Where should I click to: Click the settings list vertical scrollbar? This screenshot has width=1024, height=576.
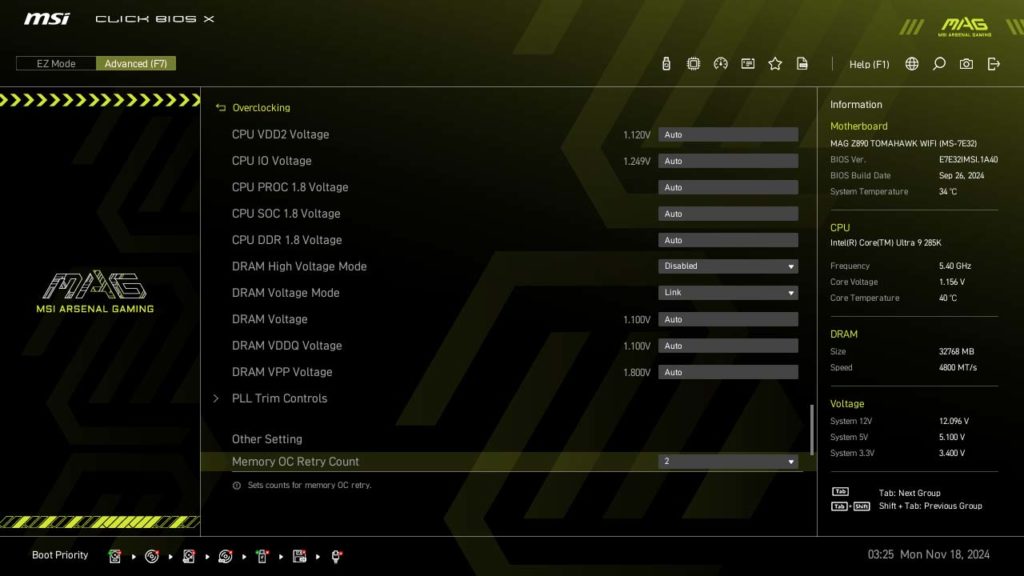[x=812, y=430]
